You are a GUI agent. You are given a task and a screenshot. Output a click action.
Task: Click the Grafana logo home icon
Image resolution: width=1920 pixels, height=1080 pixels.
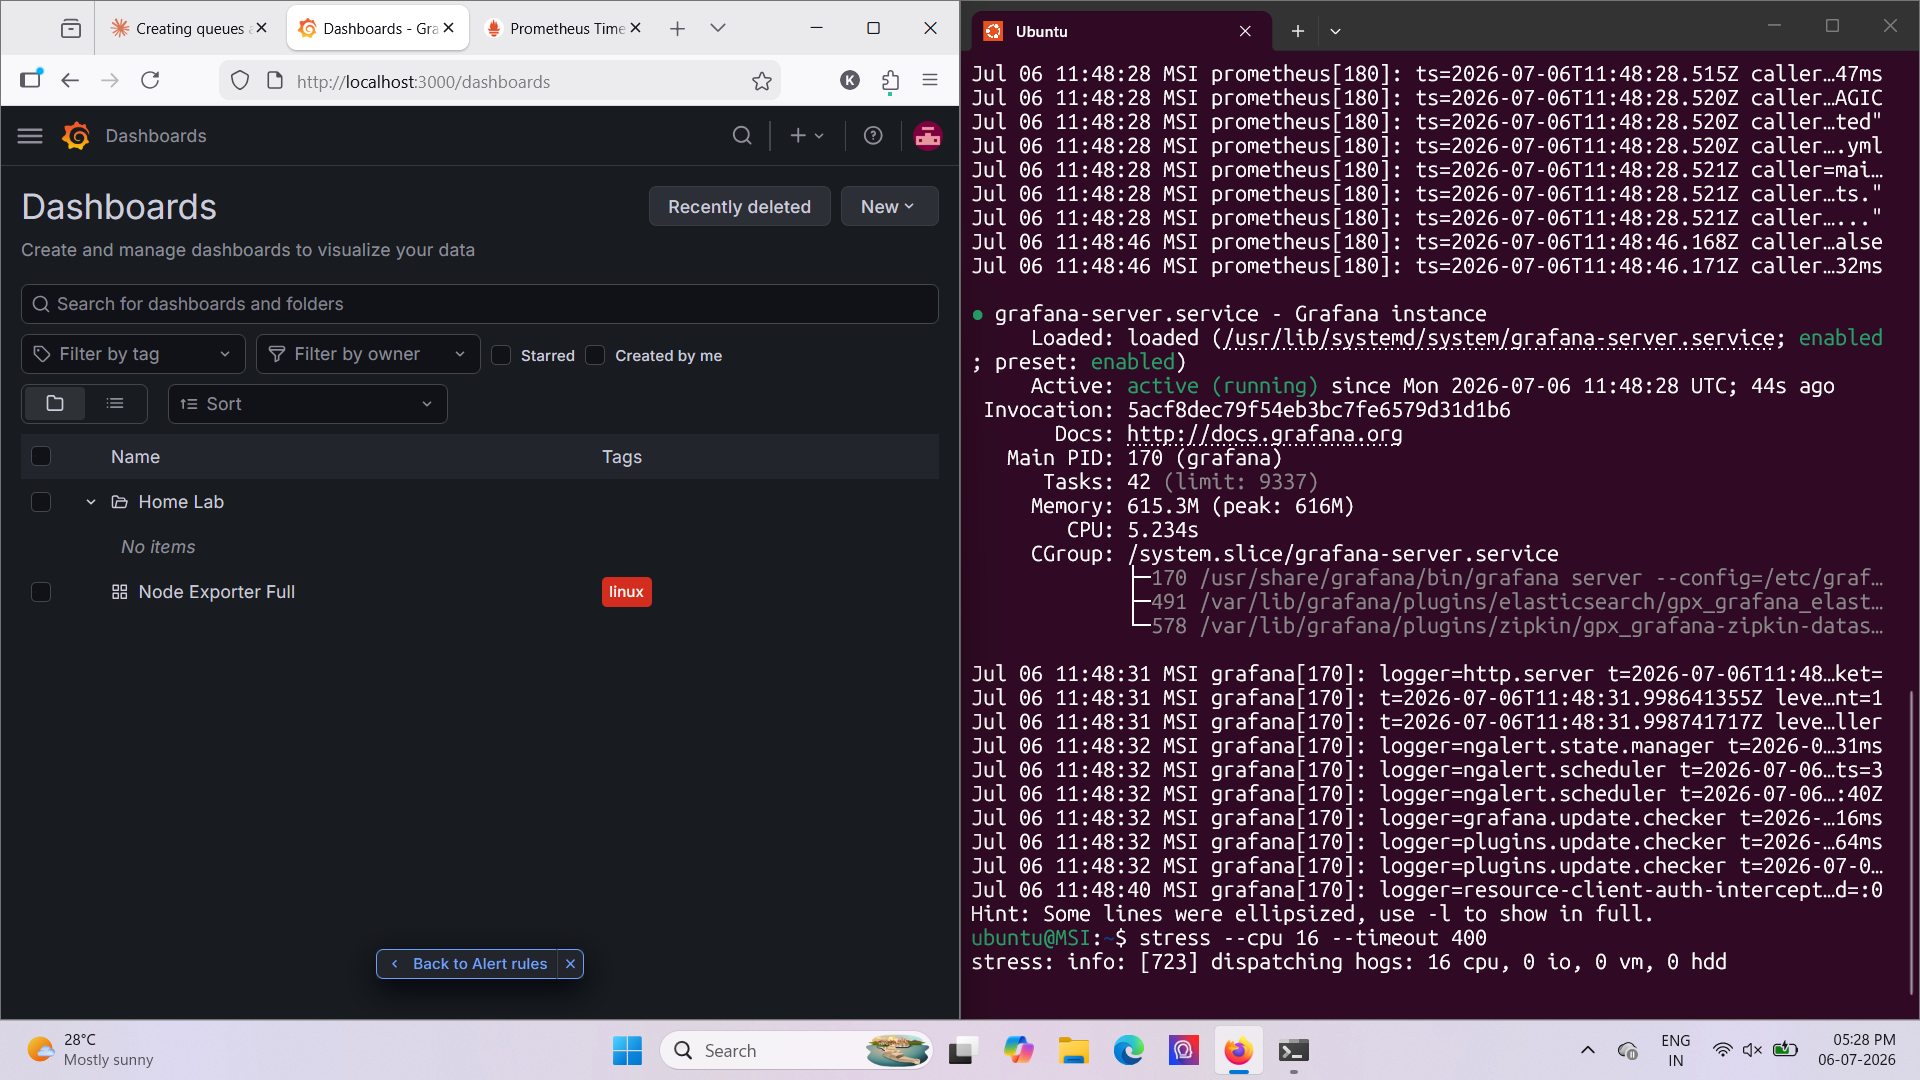[x=76, y=136]
